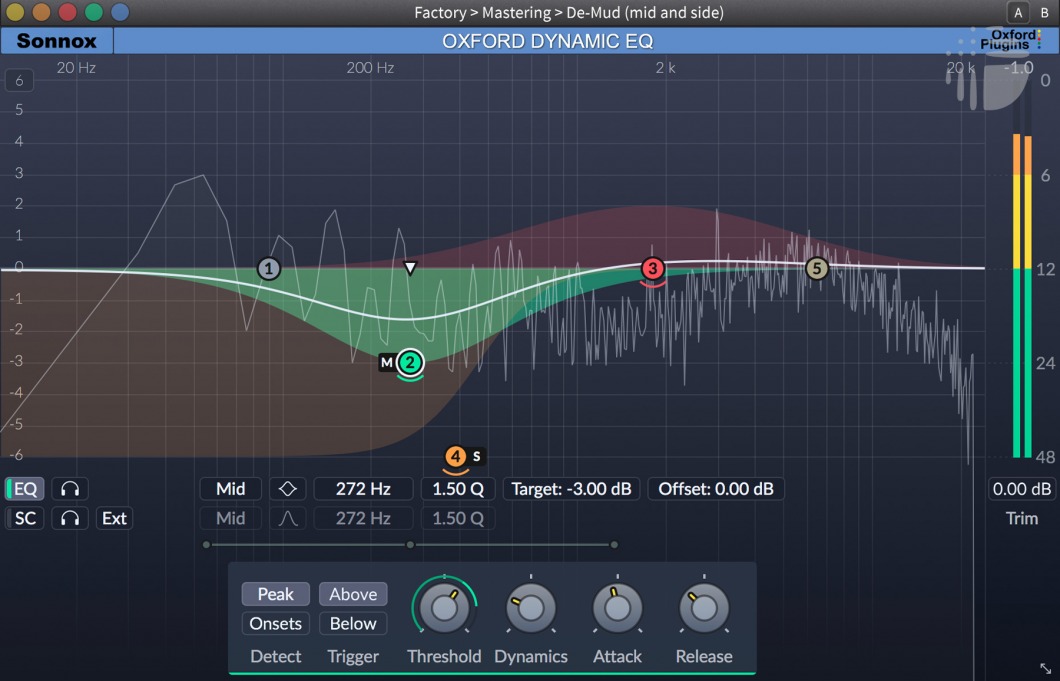The image size is (1060, 681).
Task: Click the Sonnox logo button
Action: (57, 41)
